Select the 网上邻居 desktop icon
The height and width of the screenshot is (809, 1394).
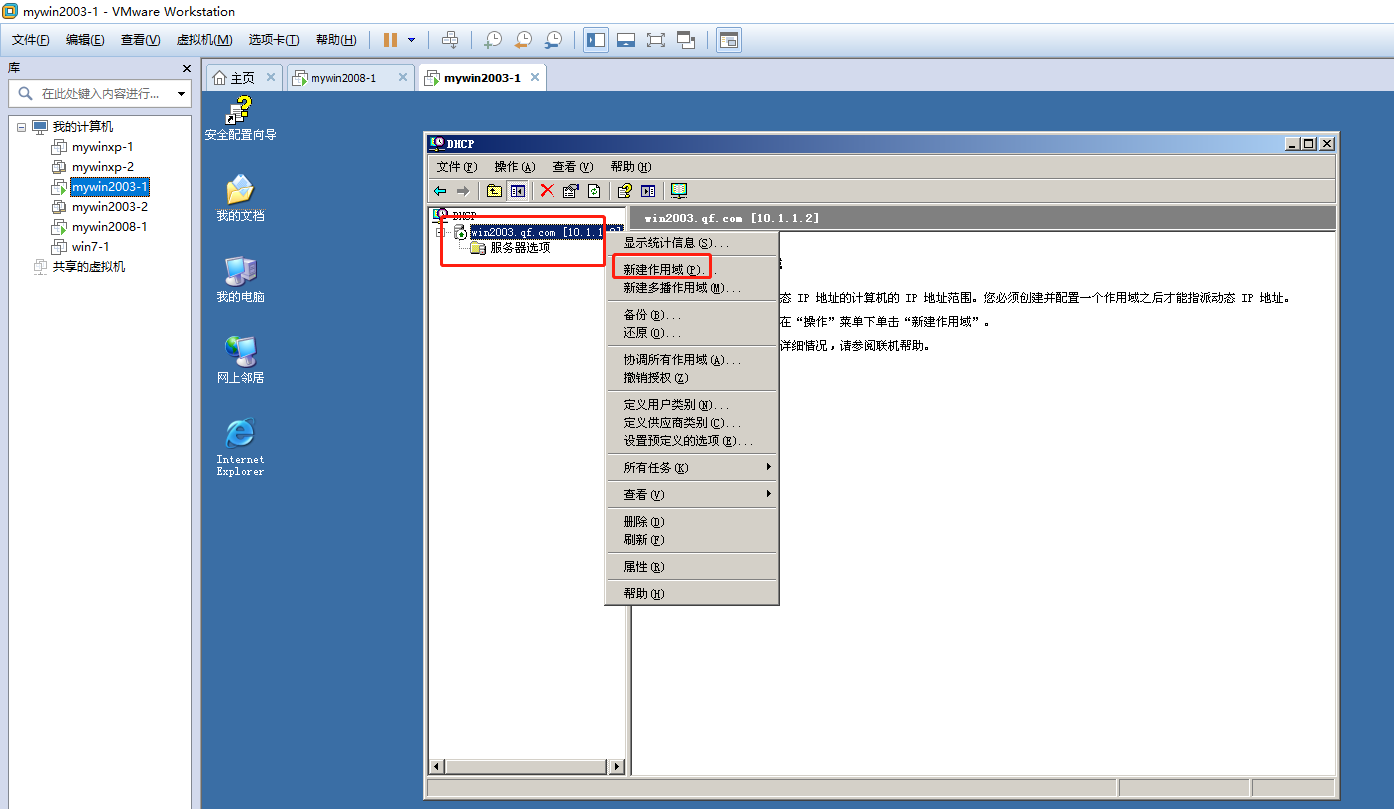[x=240, y=360]
